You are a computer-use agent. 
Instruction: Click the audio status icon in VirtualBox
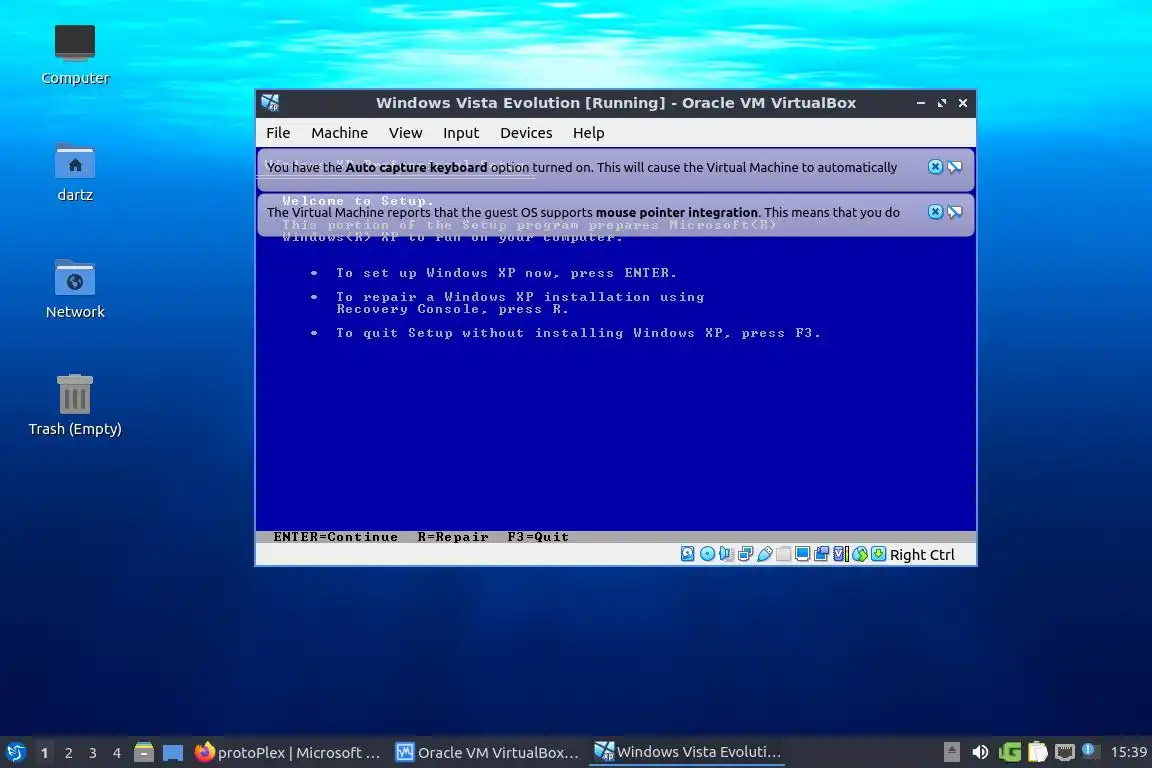[727, 554]
